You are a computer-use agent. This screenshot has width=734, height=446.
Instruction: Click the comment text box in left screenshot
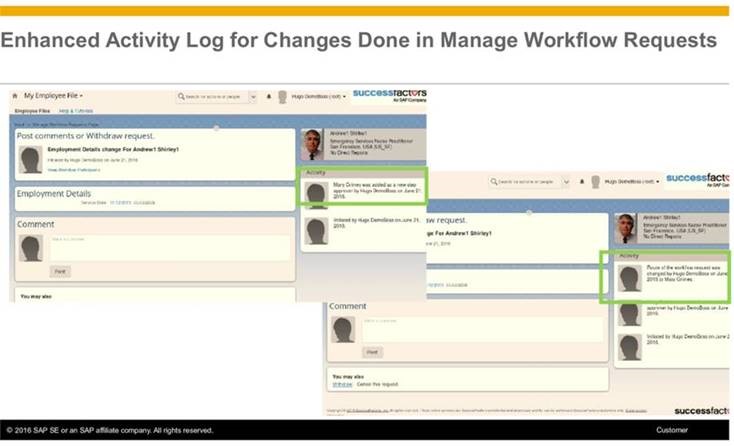[169, 248]
